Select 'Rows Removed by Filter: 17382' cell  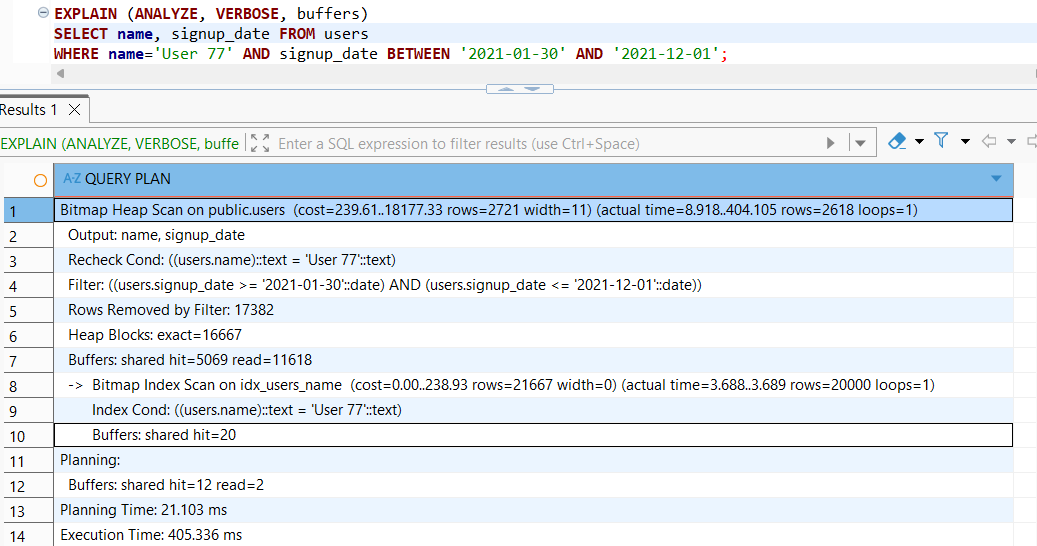pos(533,310)
